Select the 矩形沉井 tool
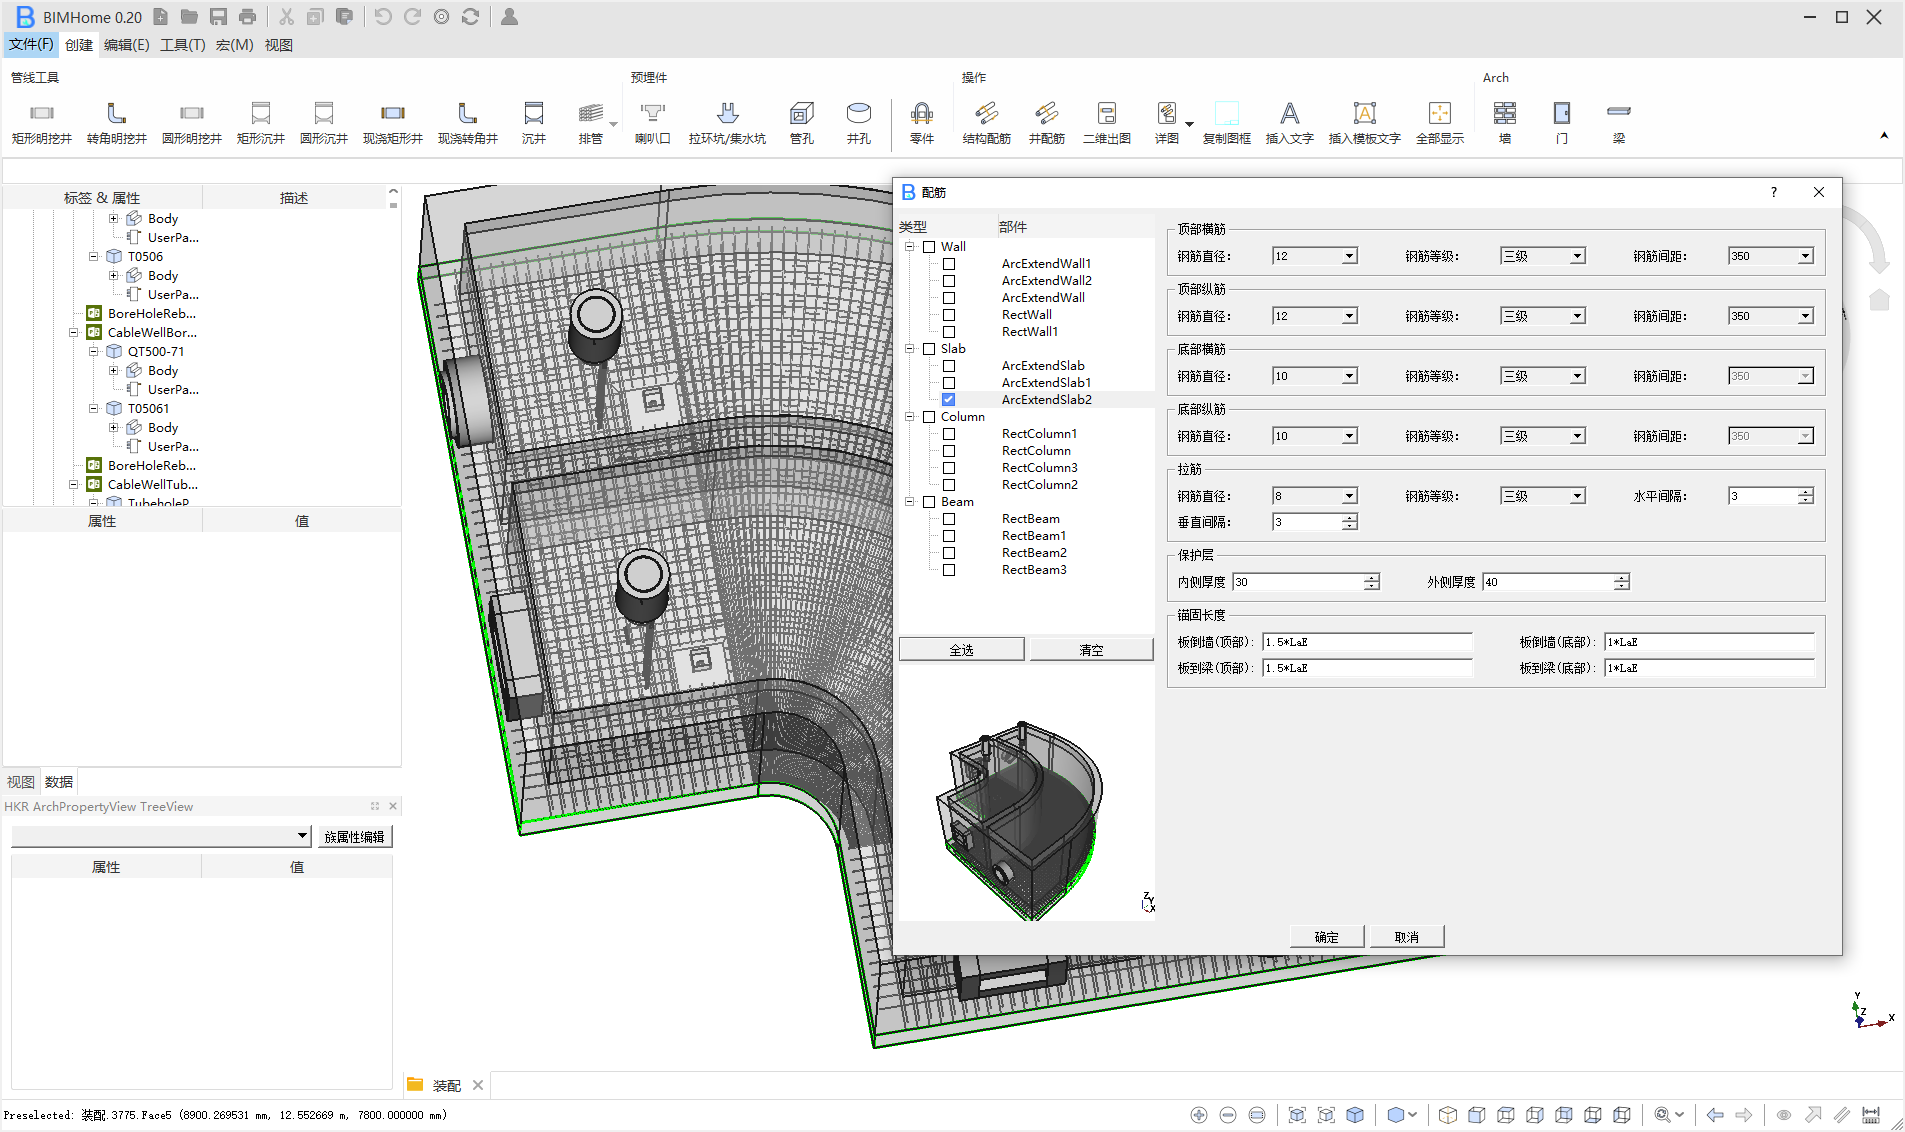The image size is (1905, 1132). click(261, 123)
